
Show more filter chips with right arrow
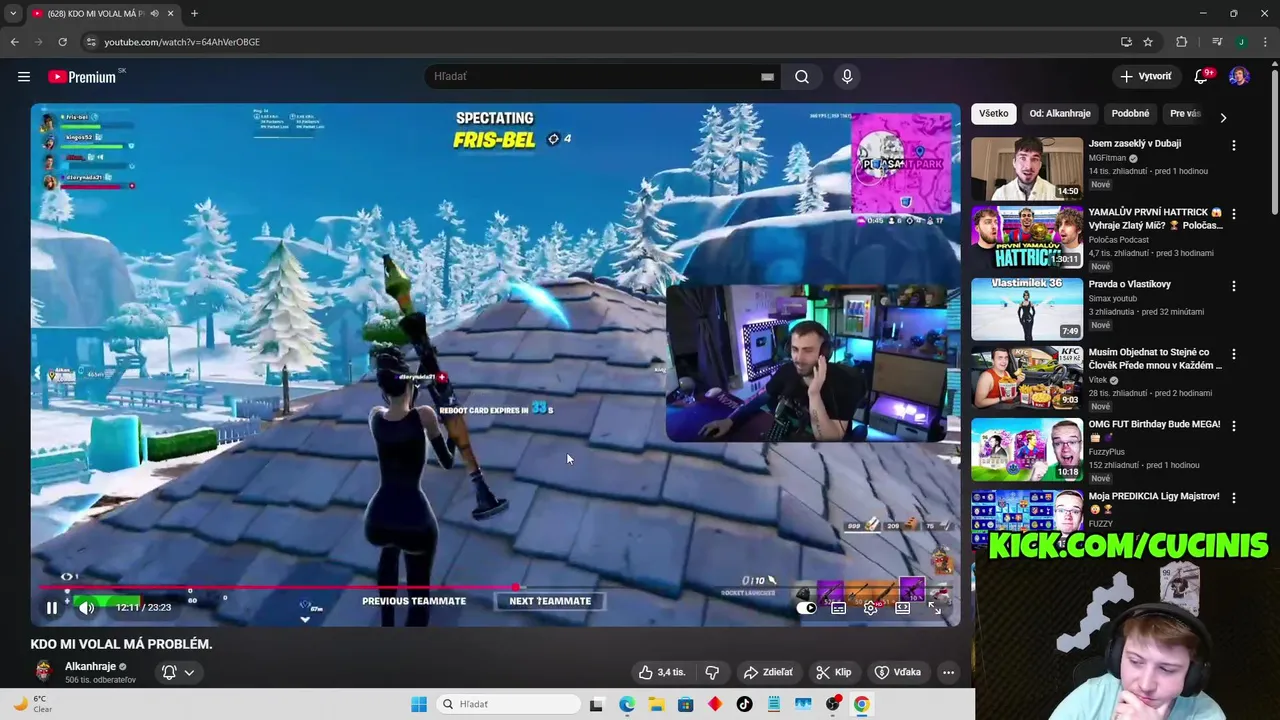coord(1223,117)
